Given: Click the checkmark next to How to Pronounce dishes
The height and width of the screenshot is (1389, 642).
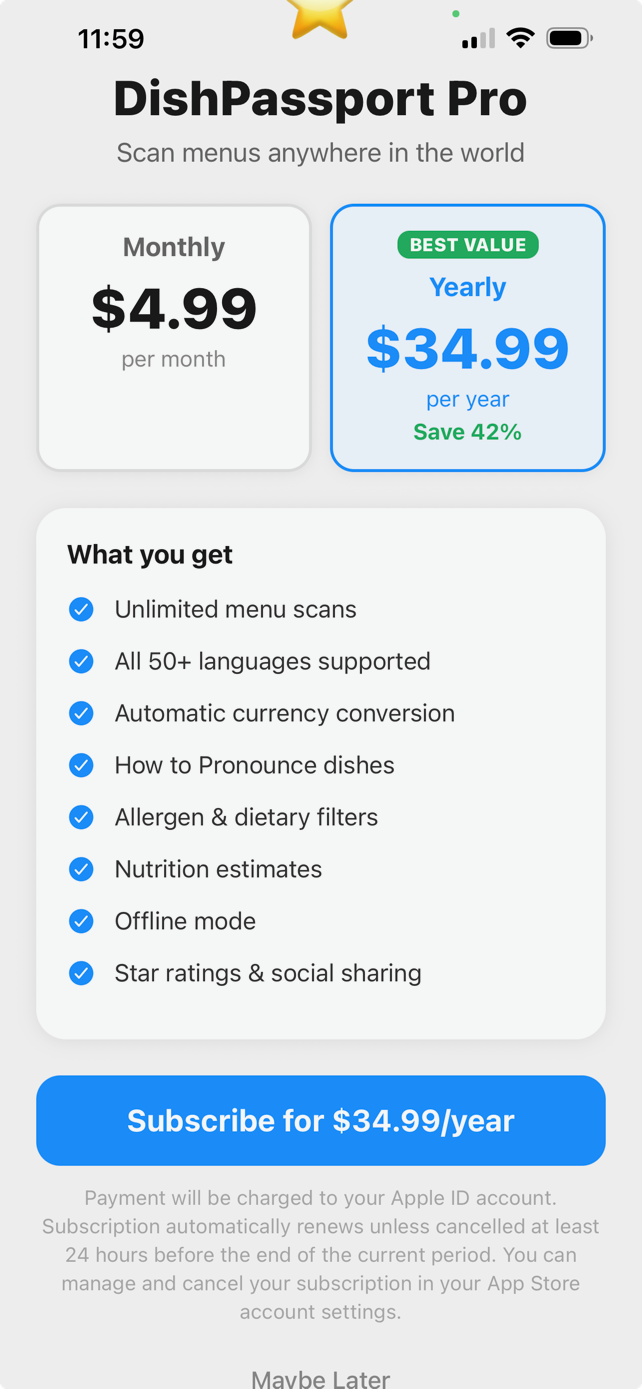Looking at the screenshot, I should tap(81, 765).
